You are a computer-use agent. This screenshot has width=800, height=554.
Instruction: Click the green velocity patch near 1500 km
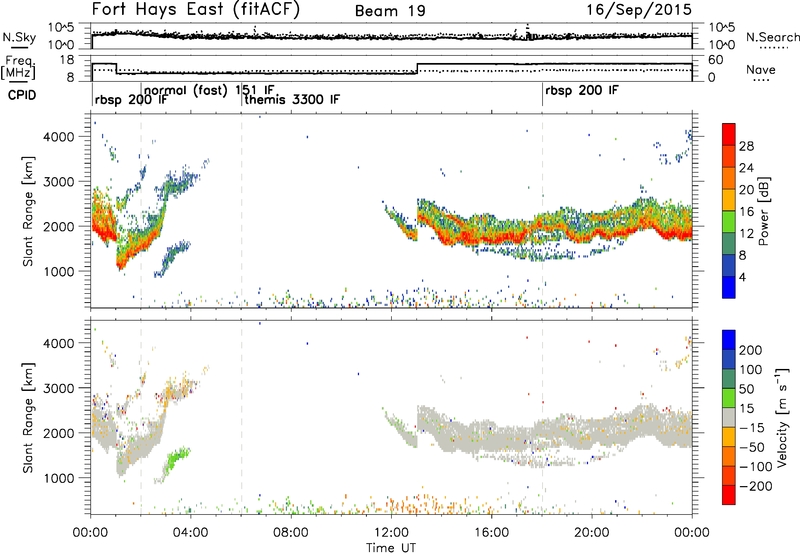[176, 459]
